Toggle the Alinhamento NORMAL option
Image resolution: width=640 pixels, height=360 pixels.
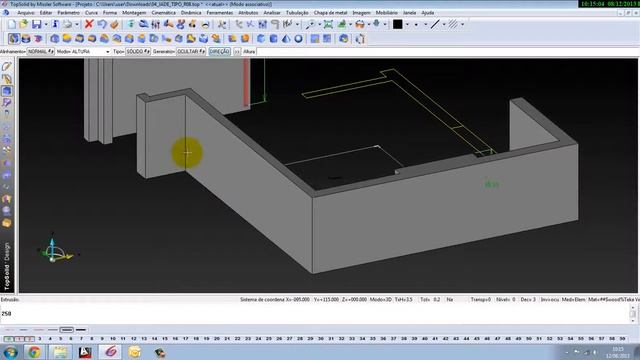[x=40, y=51]
